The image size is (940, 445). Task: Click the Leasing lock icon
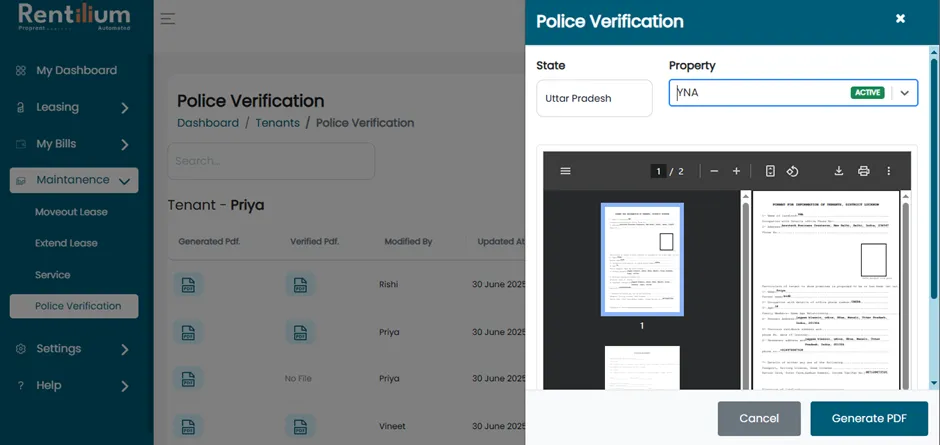[21, 108]
